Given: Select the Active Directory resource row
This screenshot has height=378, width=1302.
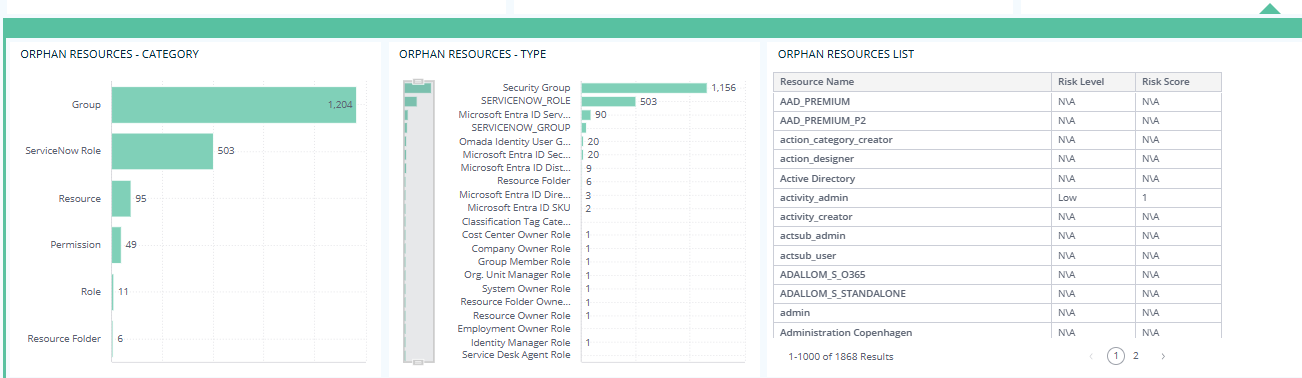Looking at the screenshot, I should coord(997,178).
